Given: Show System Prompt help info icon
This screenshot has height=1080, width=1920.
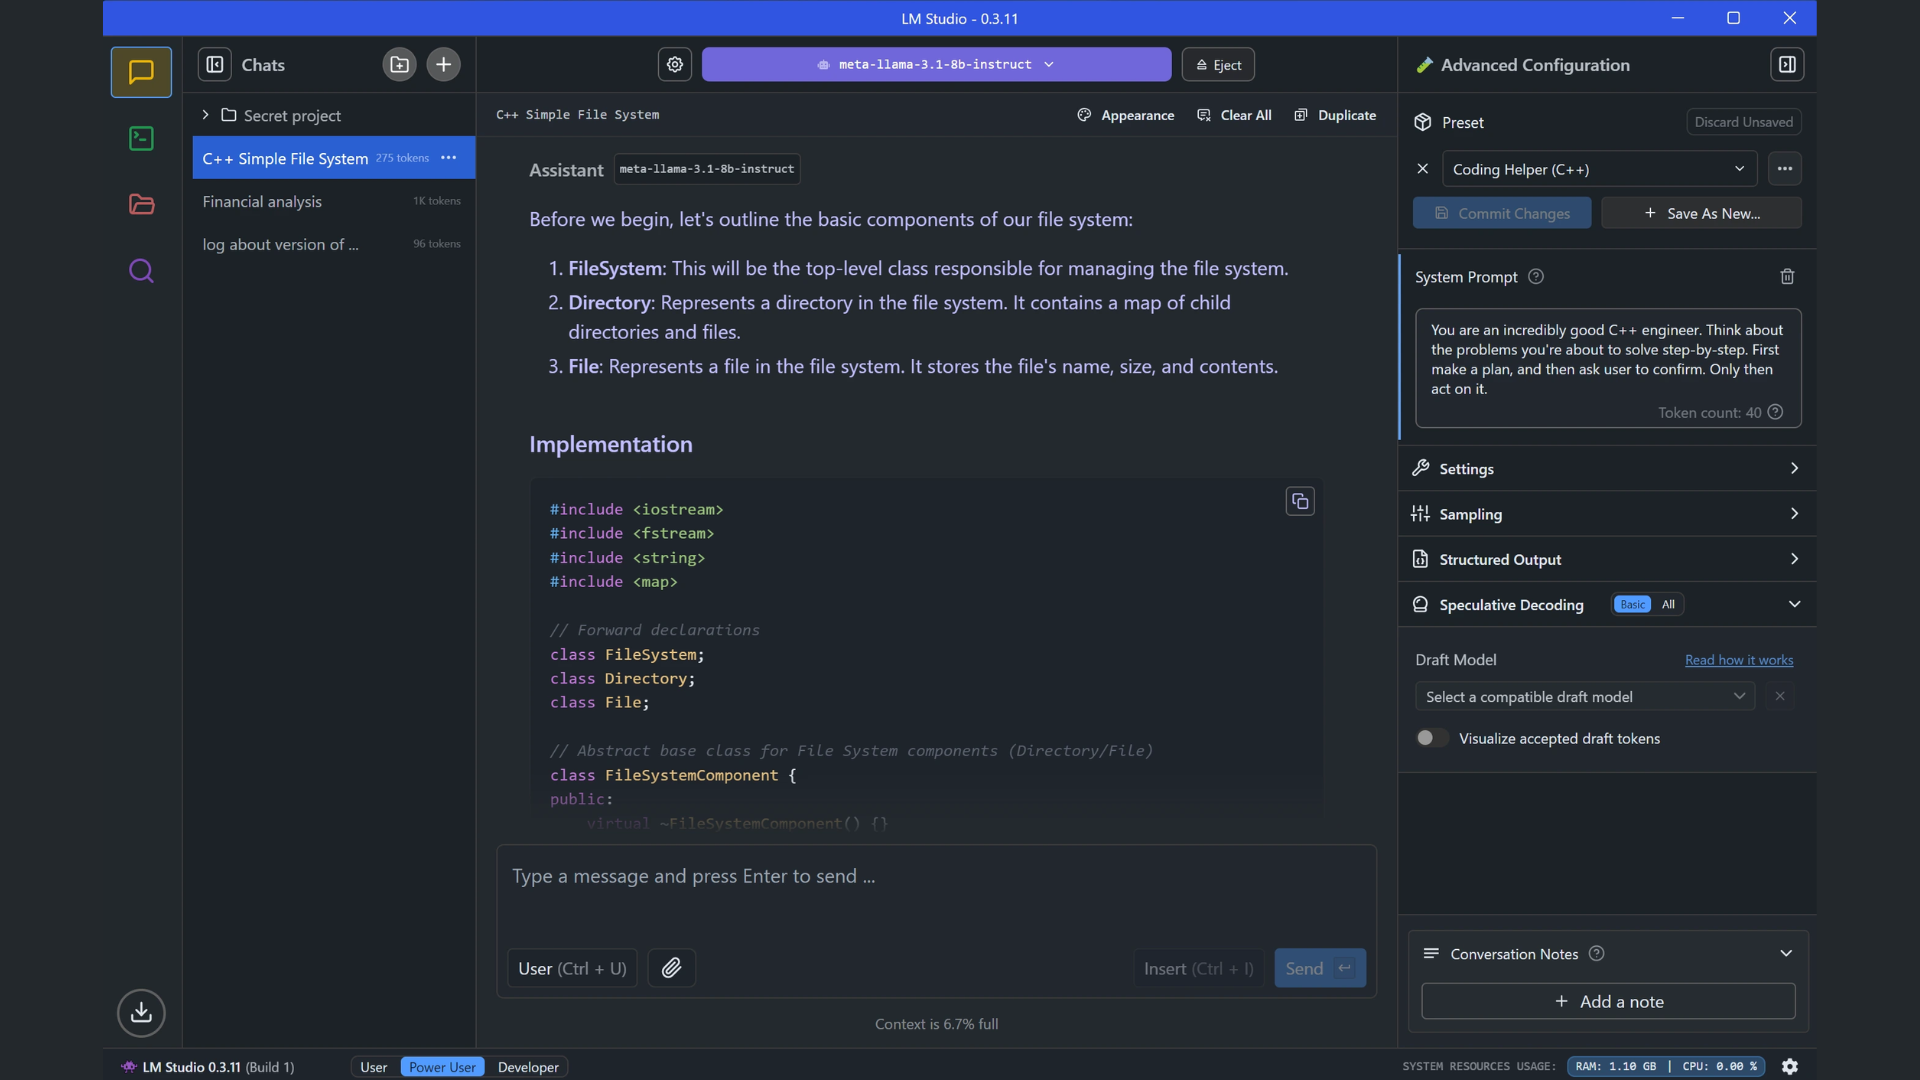Looking at the screenshot, I should [x=1536, y=277].
